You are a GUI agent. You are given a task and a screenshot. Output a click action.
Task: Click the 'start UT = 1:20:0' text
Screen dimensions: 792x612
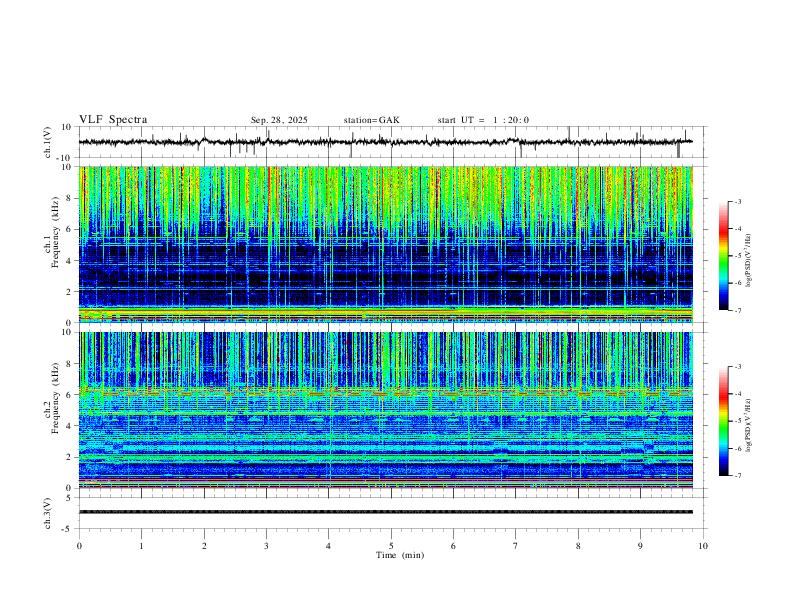[483, 120]
